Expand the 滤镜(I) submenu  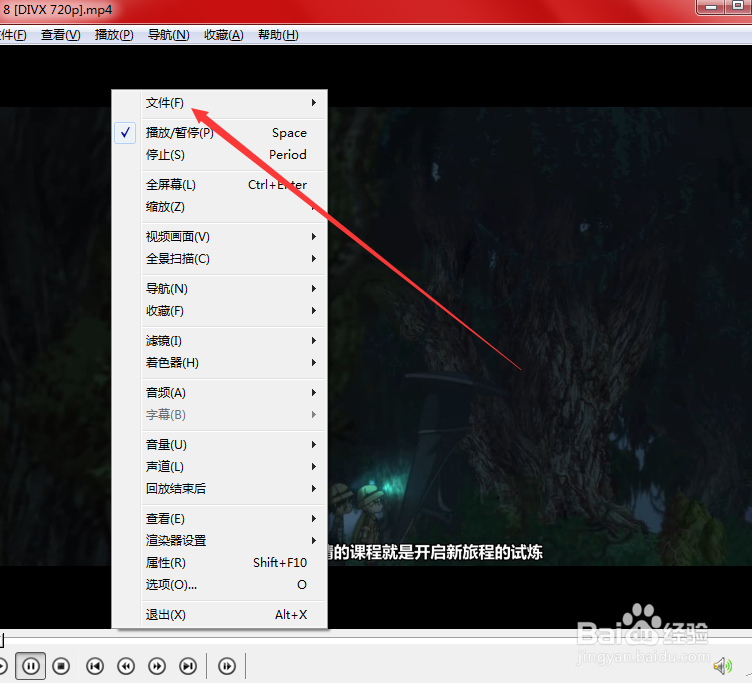(x=220, y=341)
